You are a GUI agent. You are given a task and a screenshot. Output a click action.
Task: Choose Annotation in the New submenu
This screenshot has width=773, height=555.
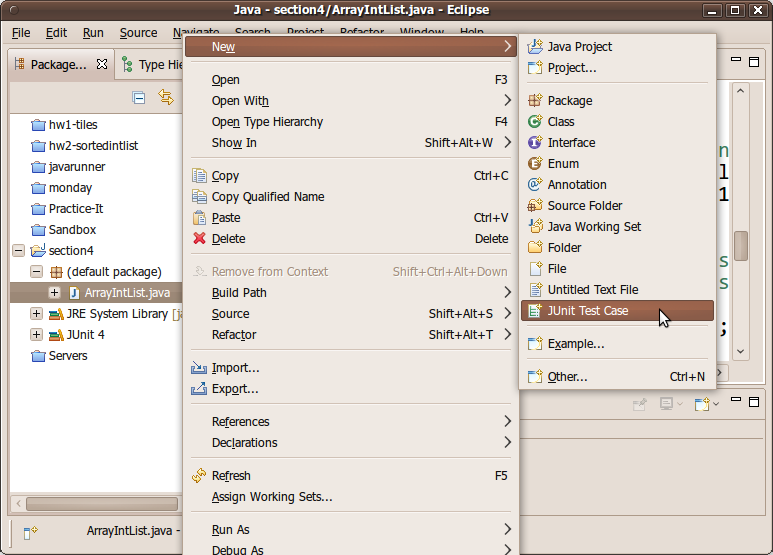tap(576, 185)
